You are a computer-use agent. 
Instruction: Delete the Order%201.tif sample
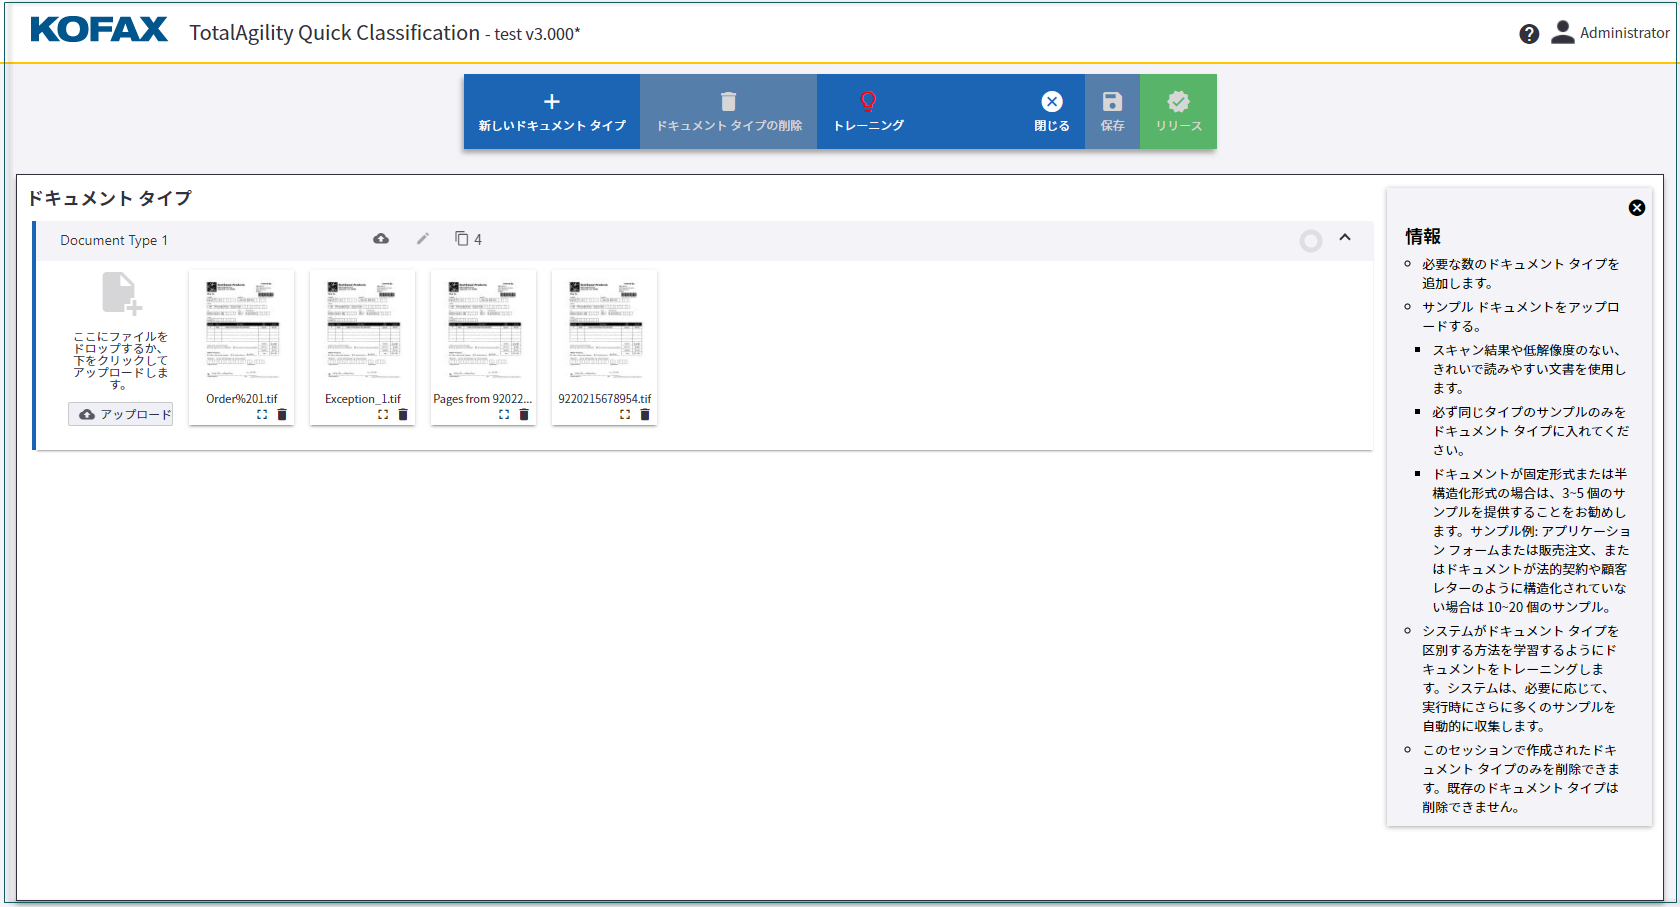click(x=282, y=415)
